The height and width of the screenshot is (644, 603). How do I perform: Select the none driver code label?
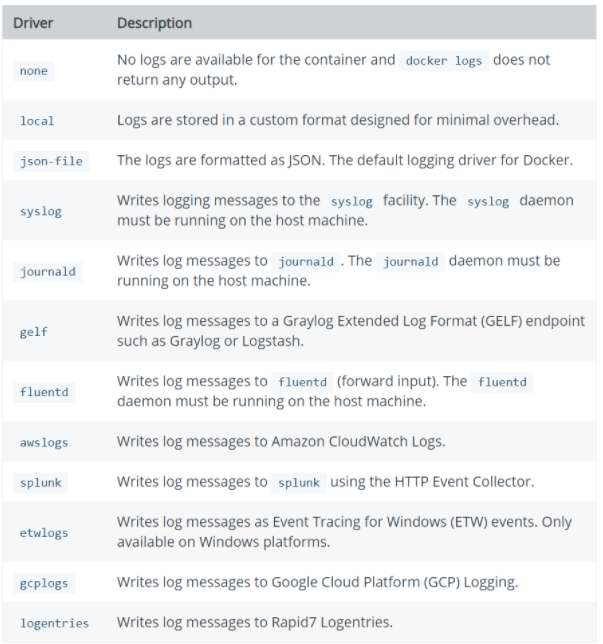point(34,71)
